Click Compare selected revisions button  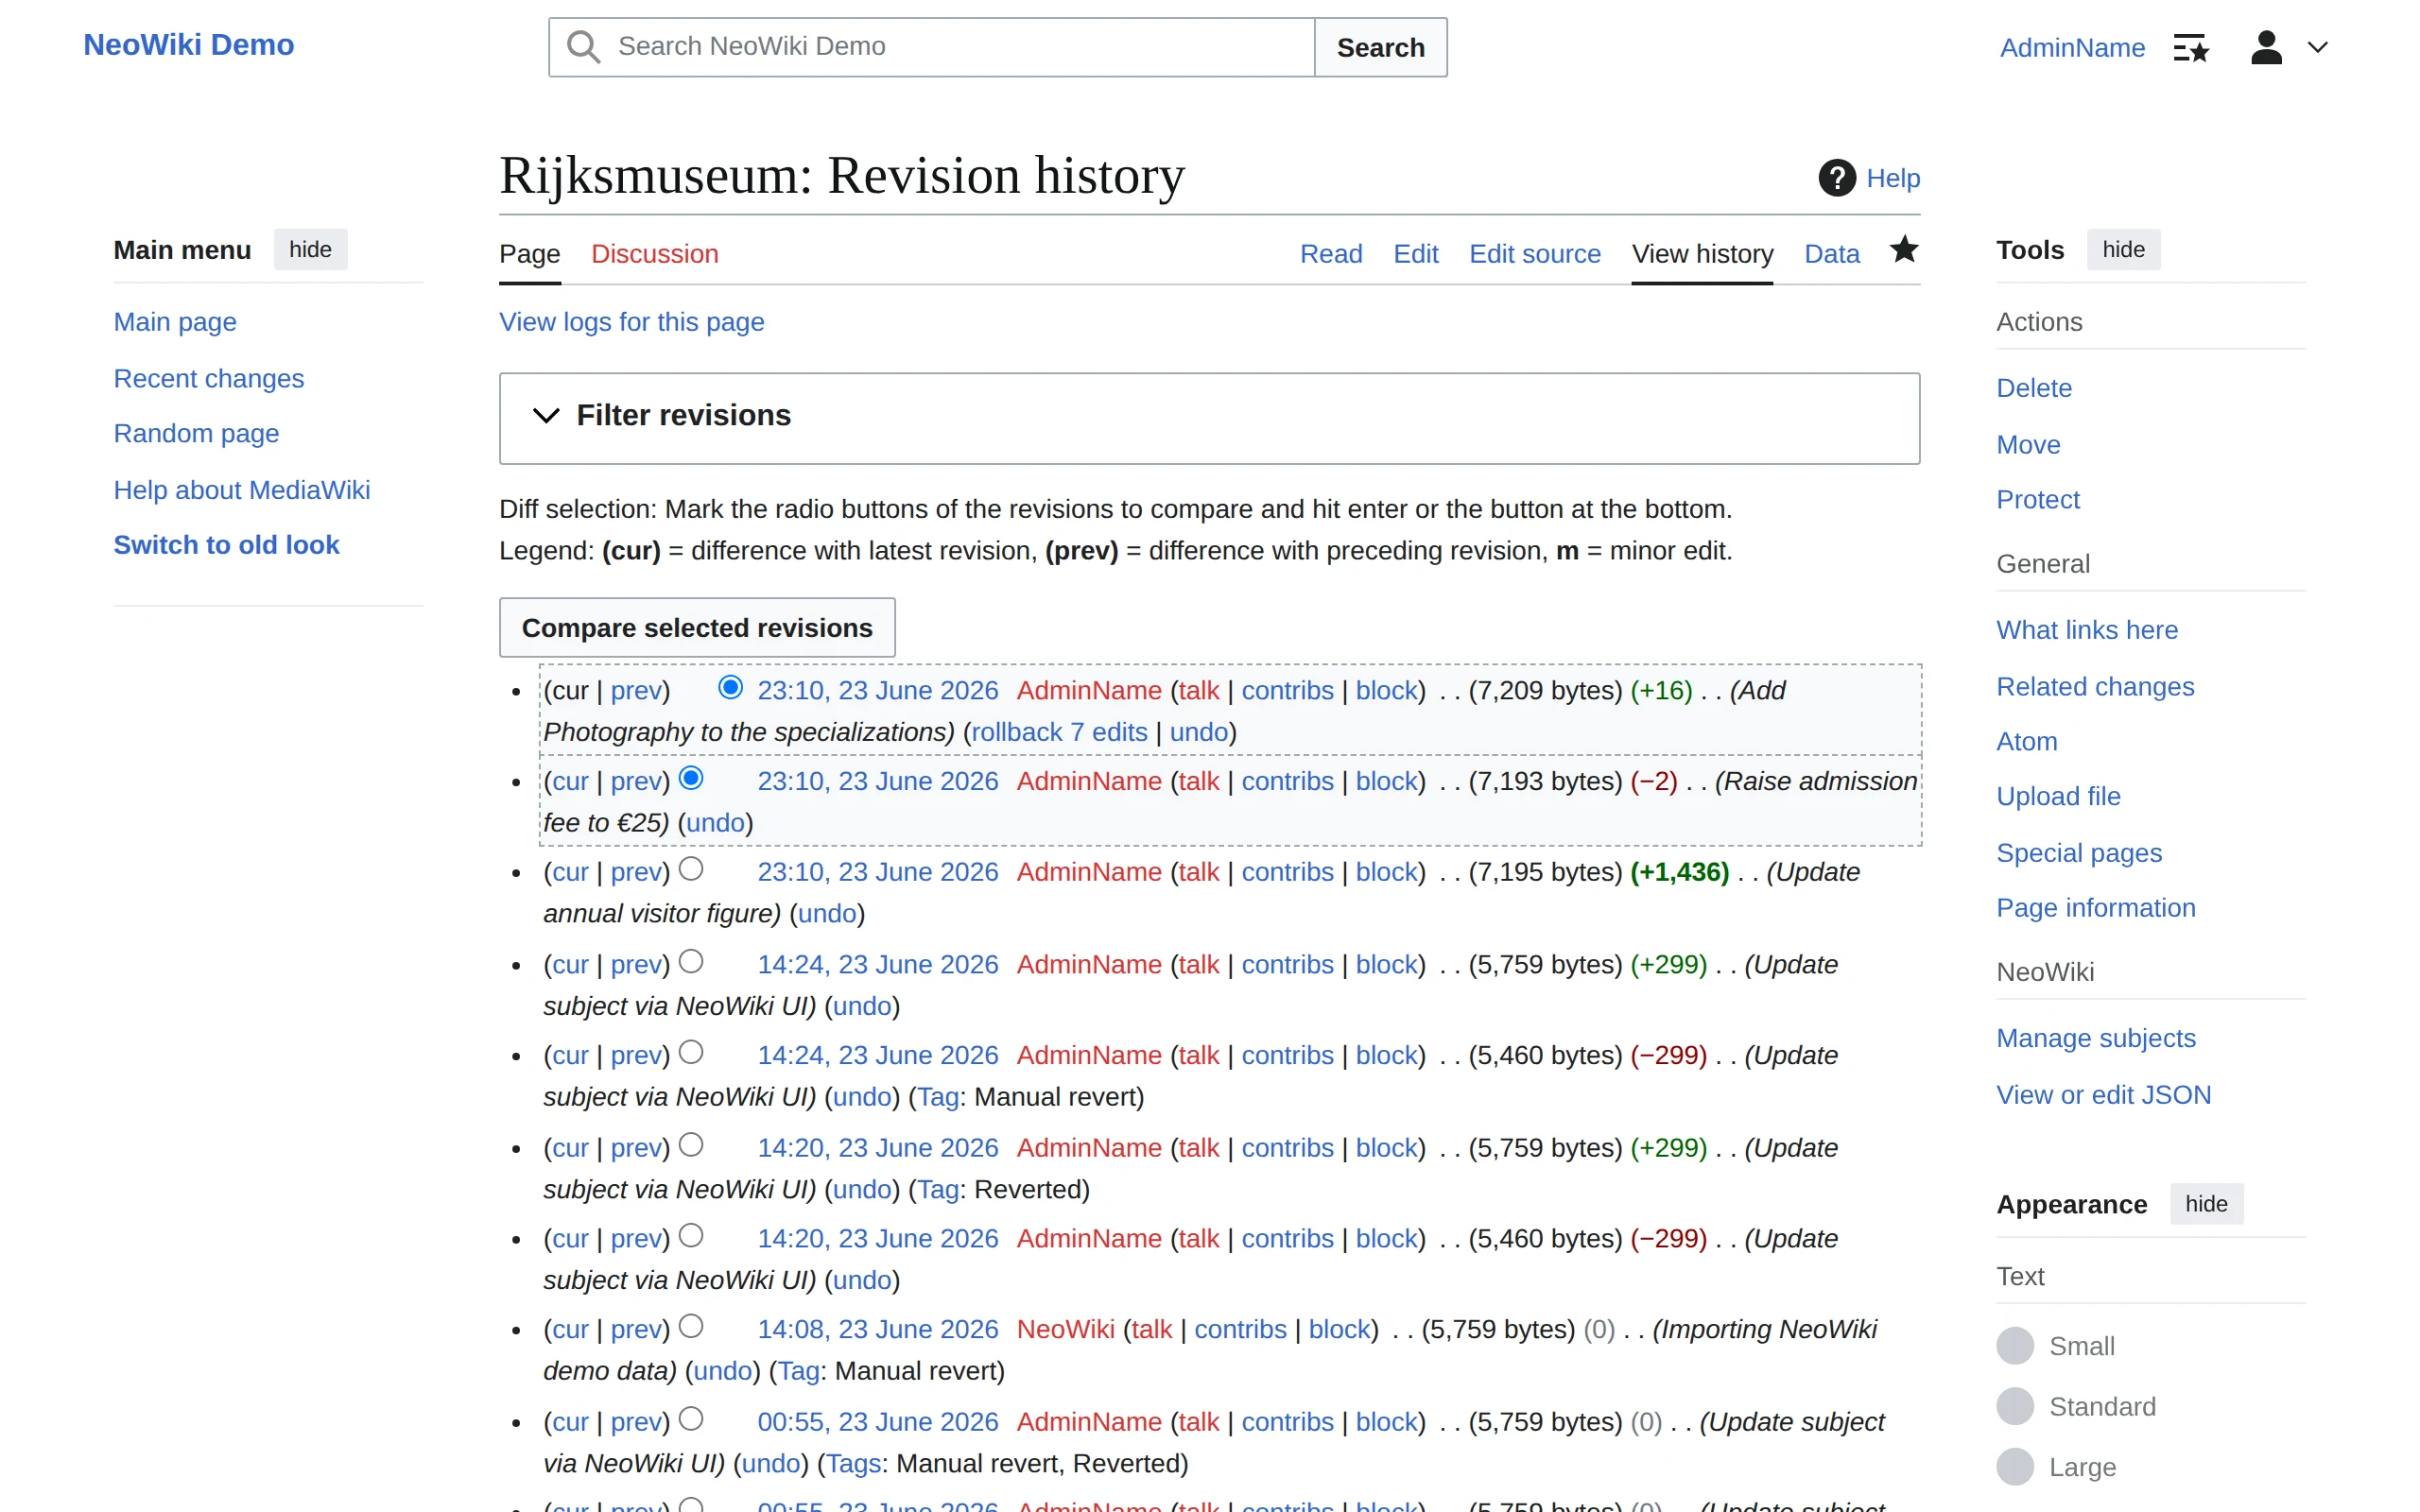tap(697, 628)
